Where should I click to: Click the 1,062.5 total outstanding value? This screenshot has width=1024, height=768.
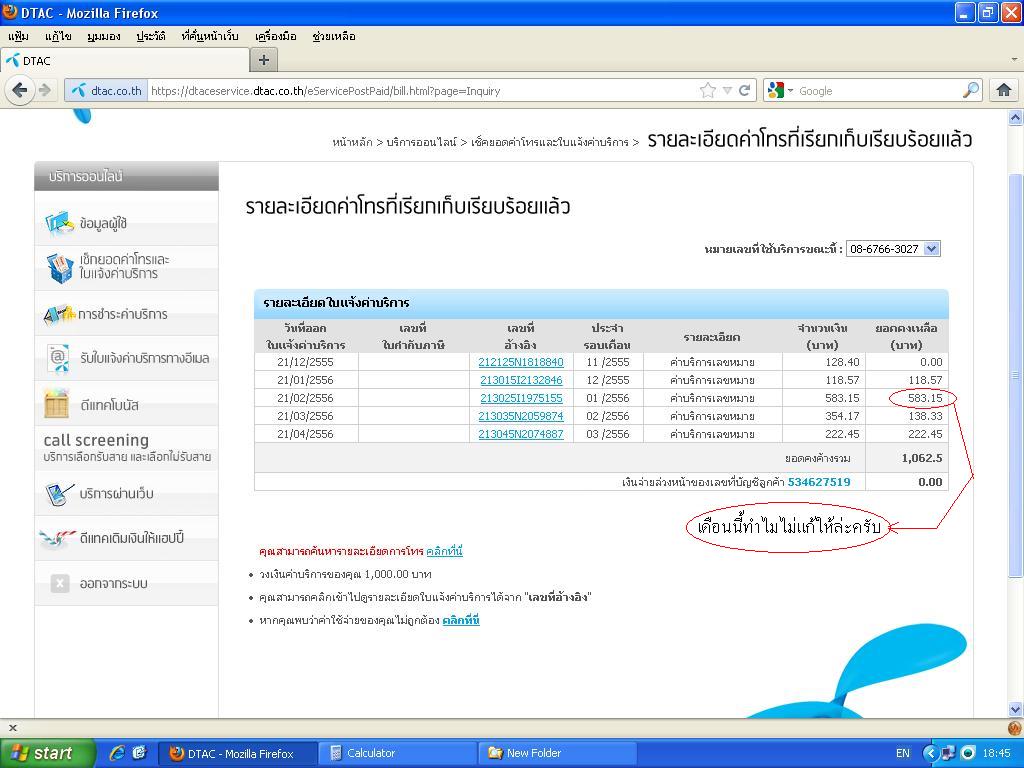921,458
